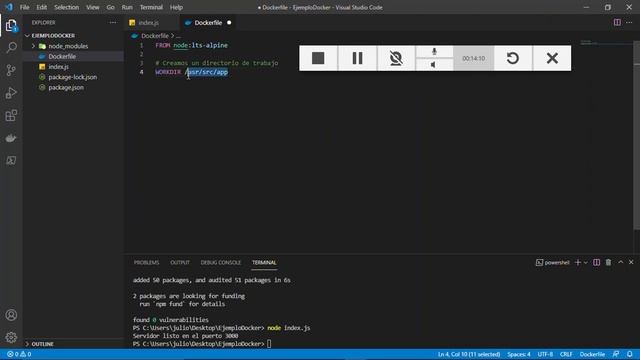Click Ln 4, Col 10 status entry
This screenshot has width=640, height=360.
pos(469,354)
